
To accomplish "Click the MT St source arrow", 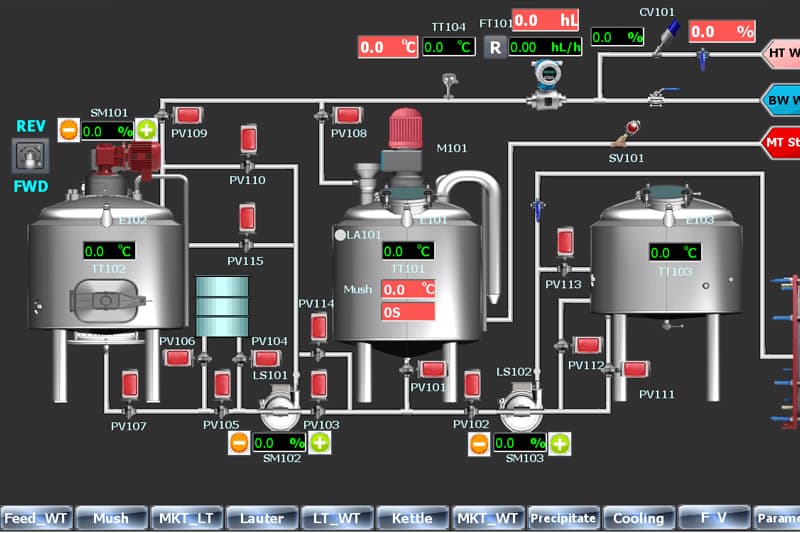I will tap(781, 142).
